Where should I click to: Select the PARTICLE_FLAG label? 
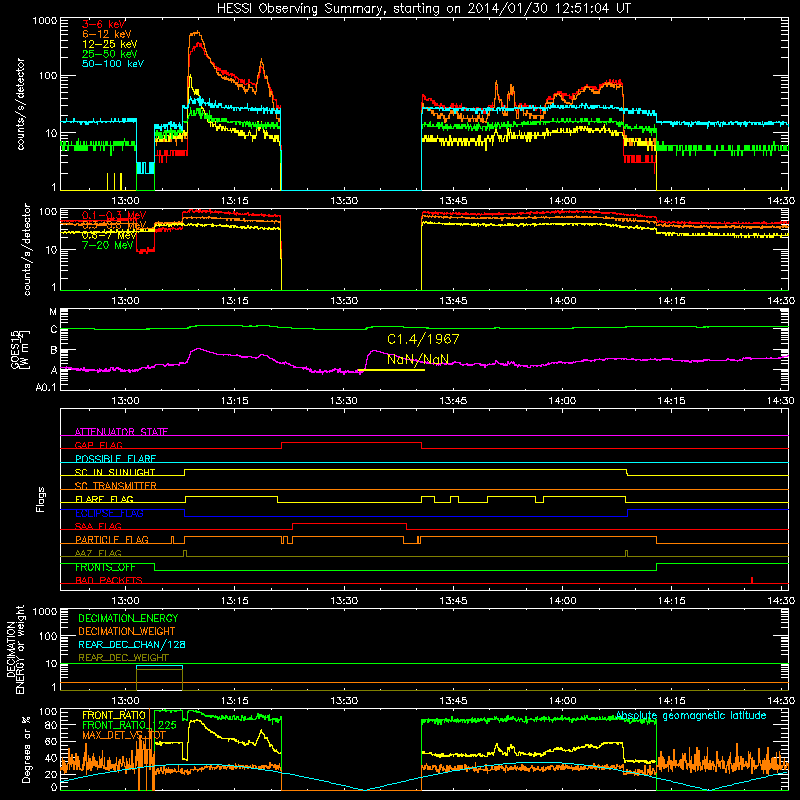tap(112, 539)
